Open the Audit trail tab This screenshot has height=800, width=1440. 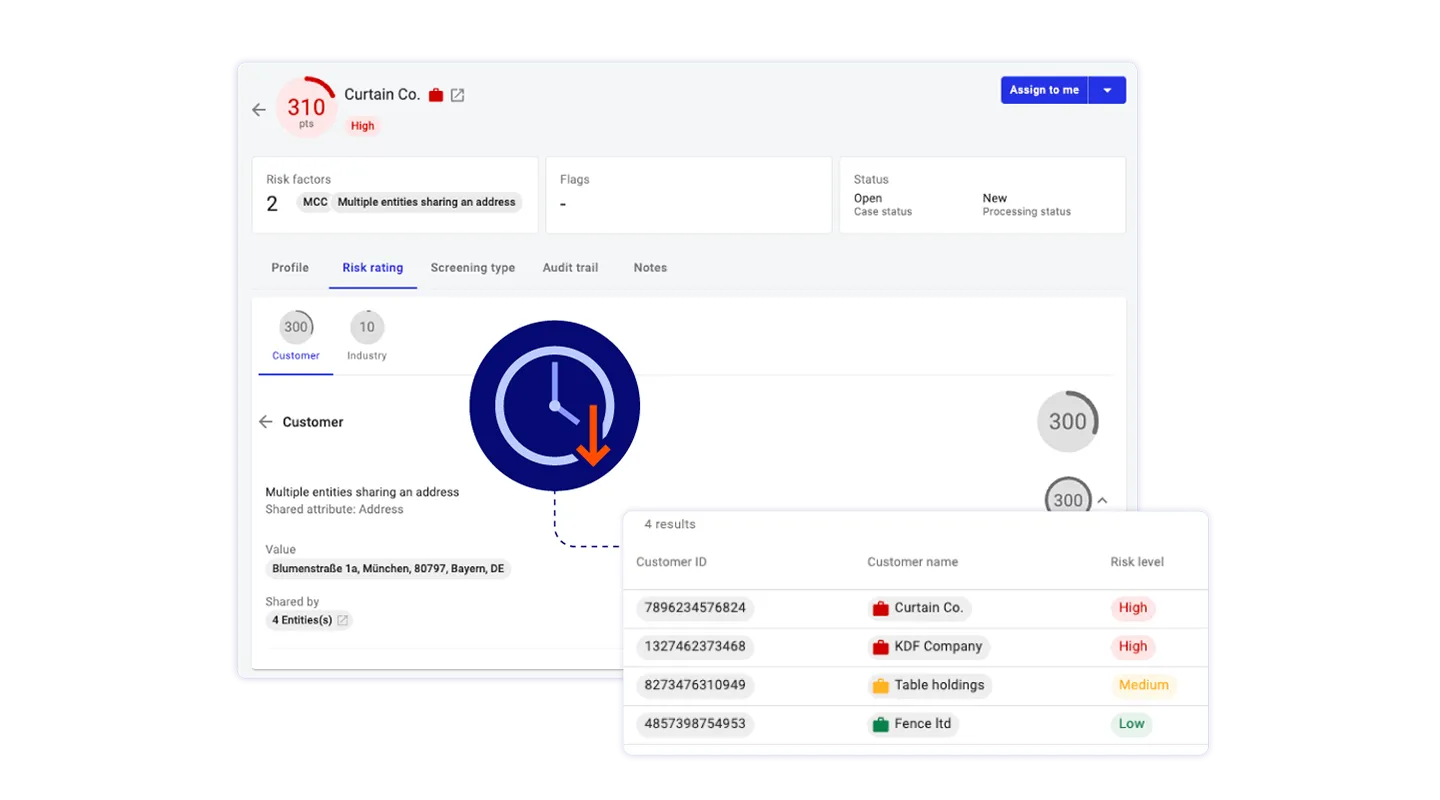pyautogui.click(x=570, y=268)
